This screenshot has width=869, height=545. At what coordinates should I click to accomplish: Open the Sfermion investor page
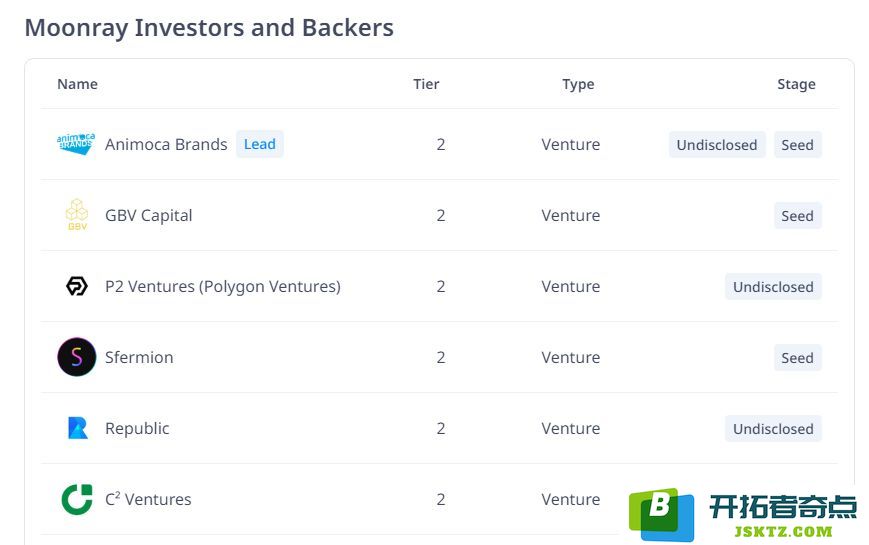(139, 357)
